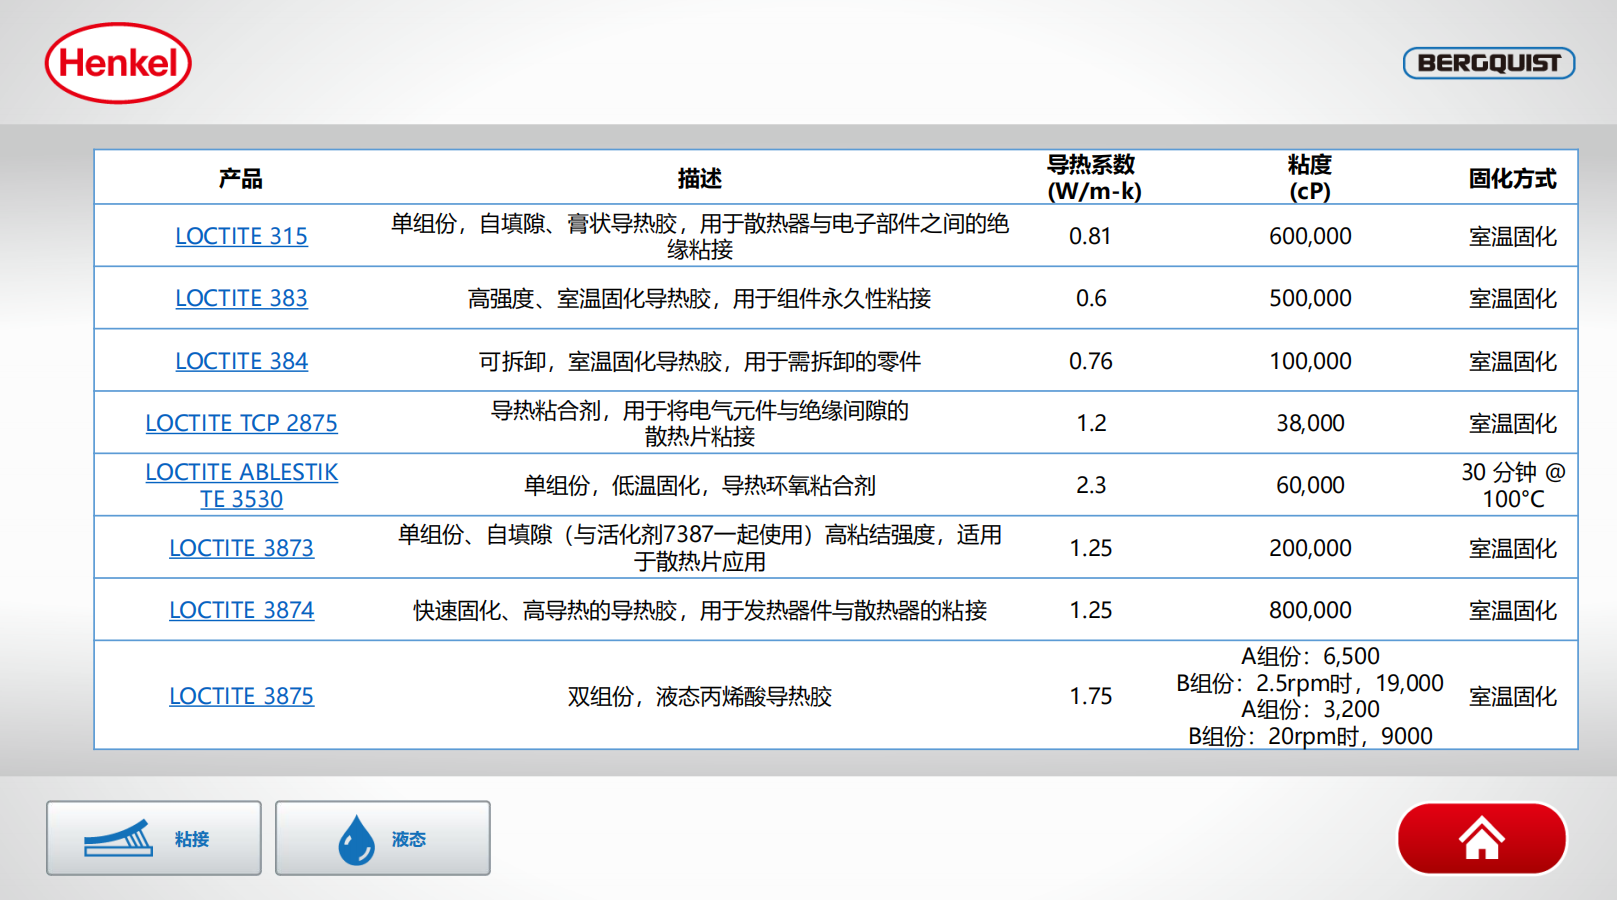Go home via the red house button
The width and height of the screenshot is (1617, 900).
[x=1481, y=838]
